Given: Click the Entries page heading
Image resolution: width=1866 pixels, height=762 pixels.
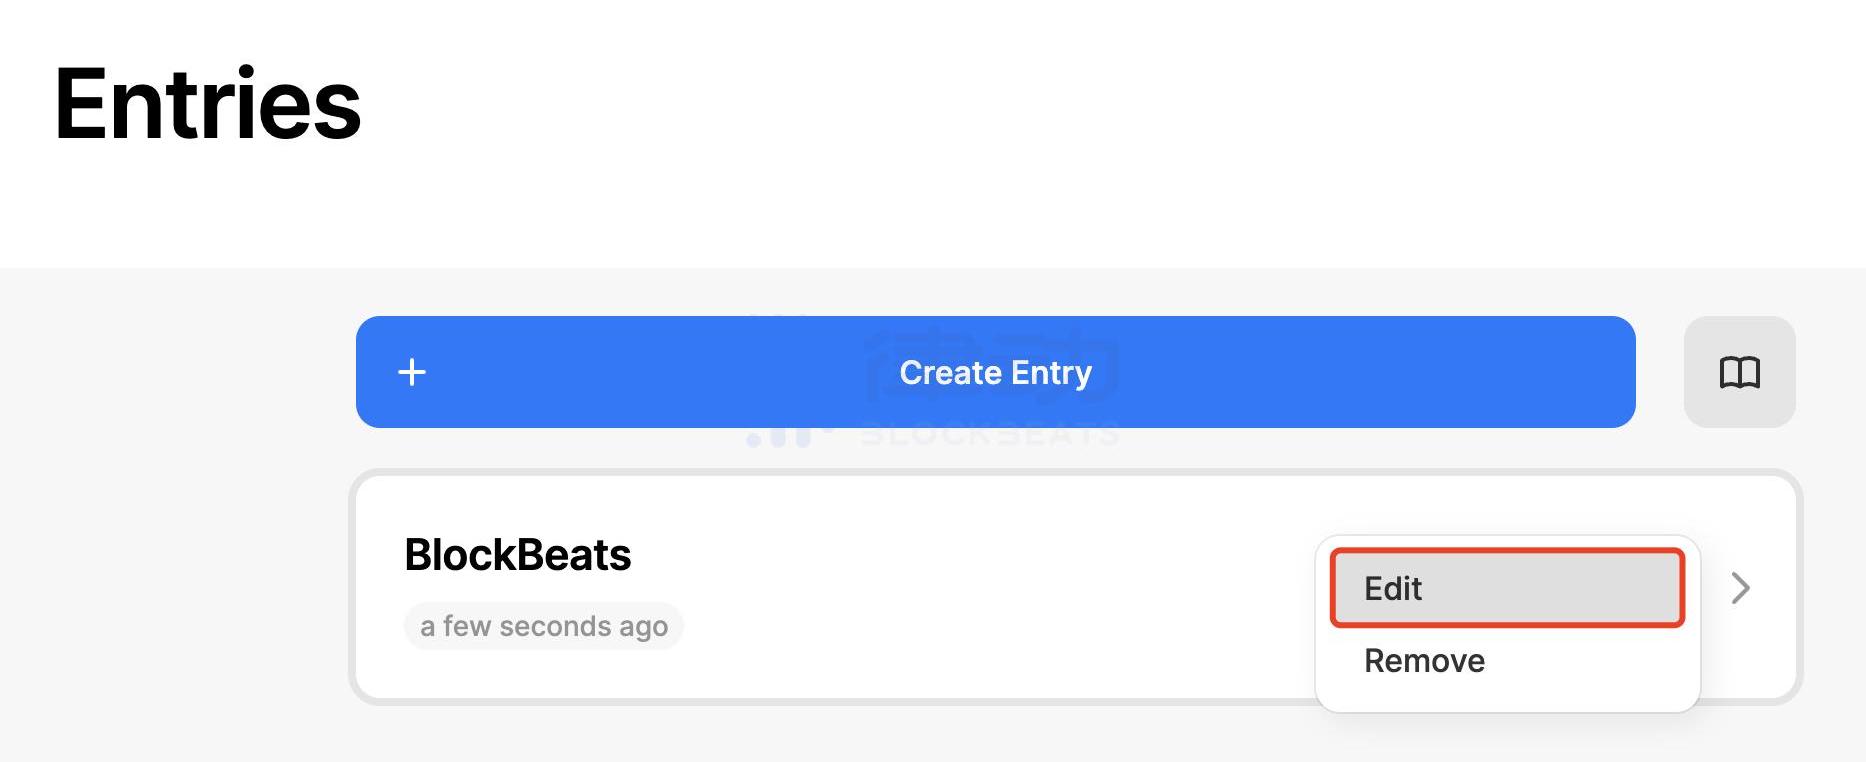Looking at the screenshot, I should pyautogui.click(x=208, y=104).
